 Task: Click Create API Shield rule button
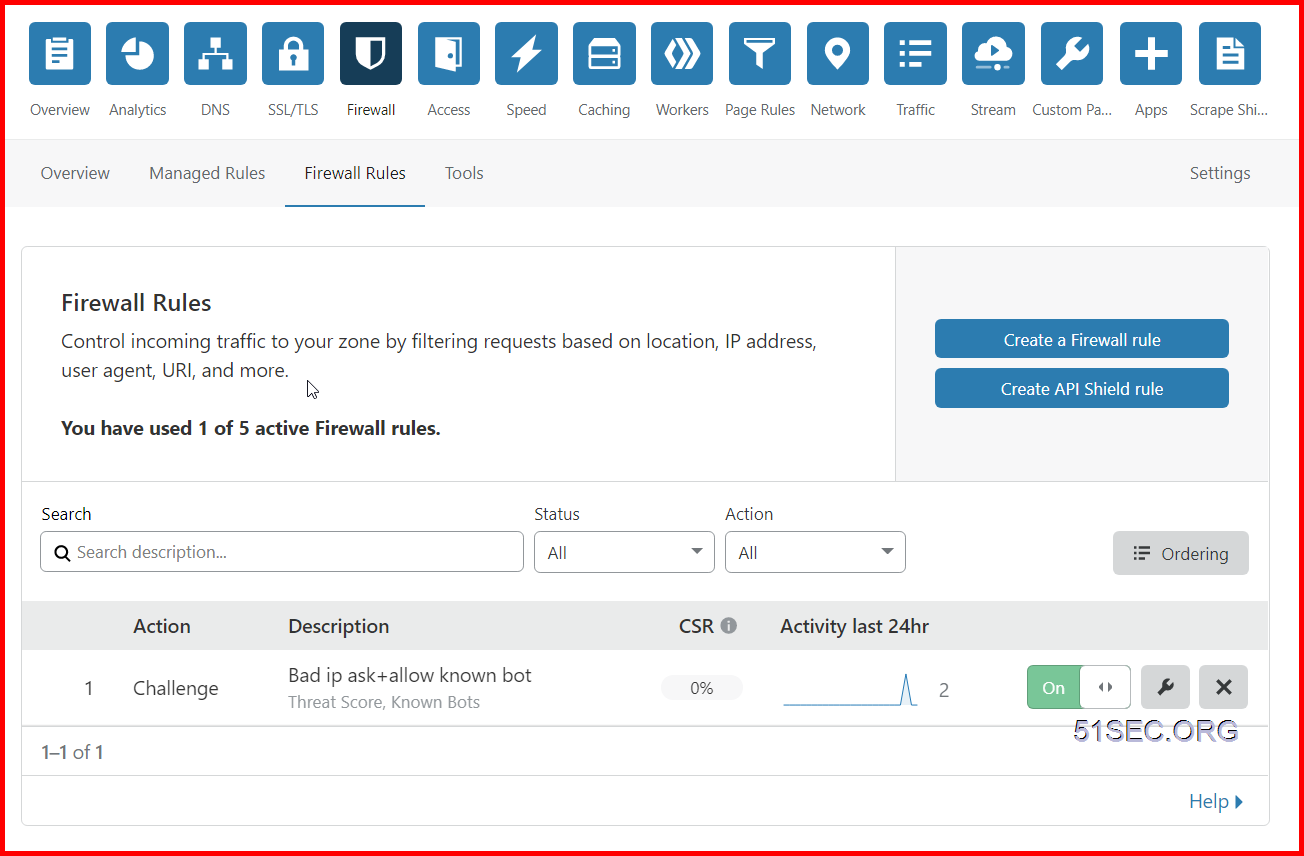click(1082, 388)
